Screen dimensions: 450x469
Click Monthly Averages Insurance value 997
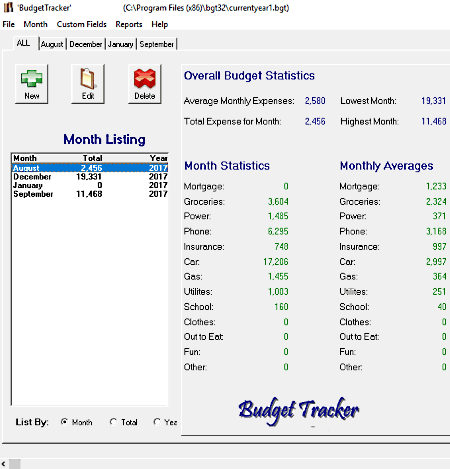(439, 247)
